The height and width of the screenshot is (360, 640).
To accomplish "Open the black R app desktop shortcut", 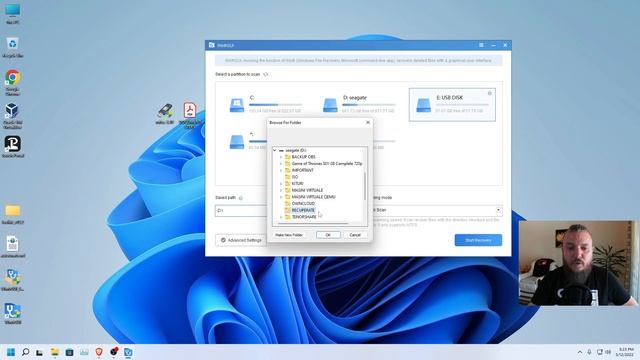I will (13, 147).
